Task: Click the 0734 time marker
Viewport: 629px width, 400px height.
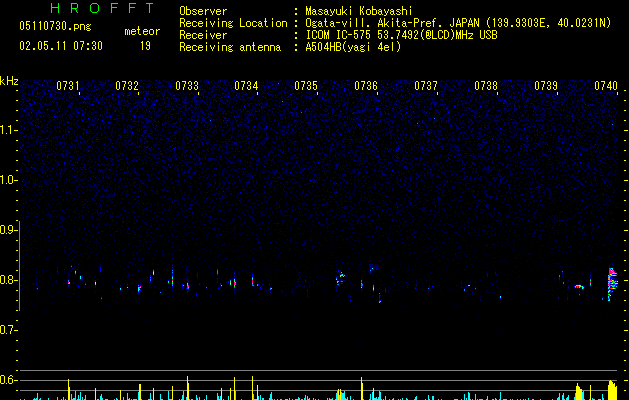Action: 246,86
